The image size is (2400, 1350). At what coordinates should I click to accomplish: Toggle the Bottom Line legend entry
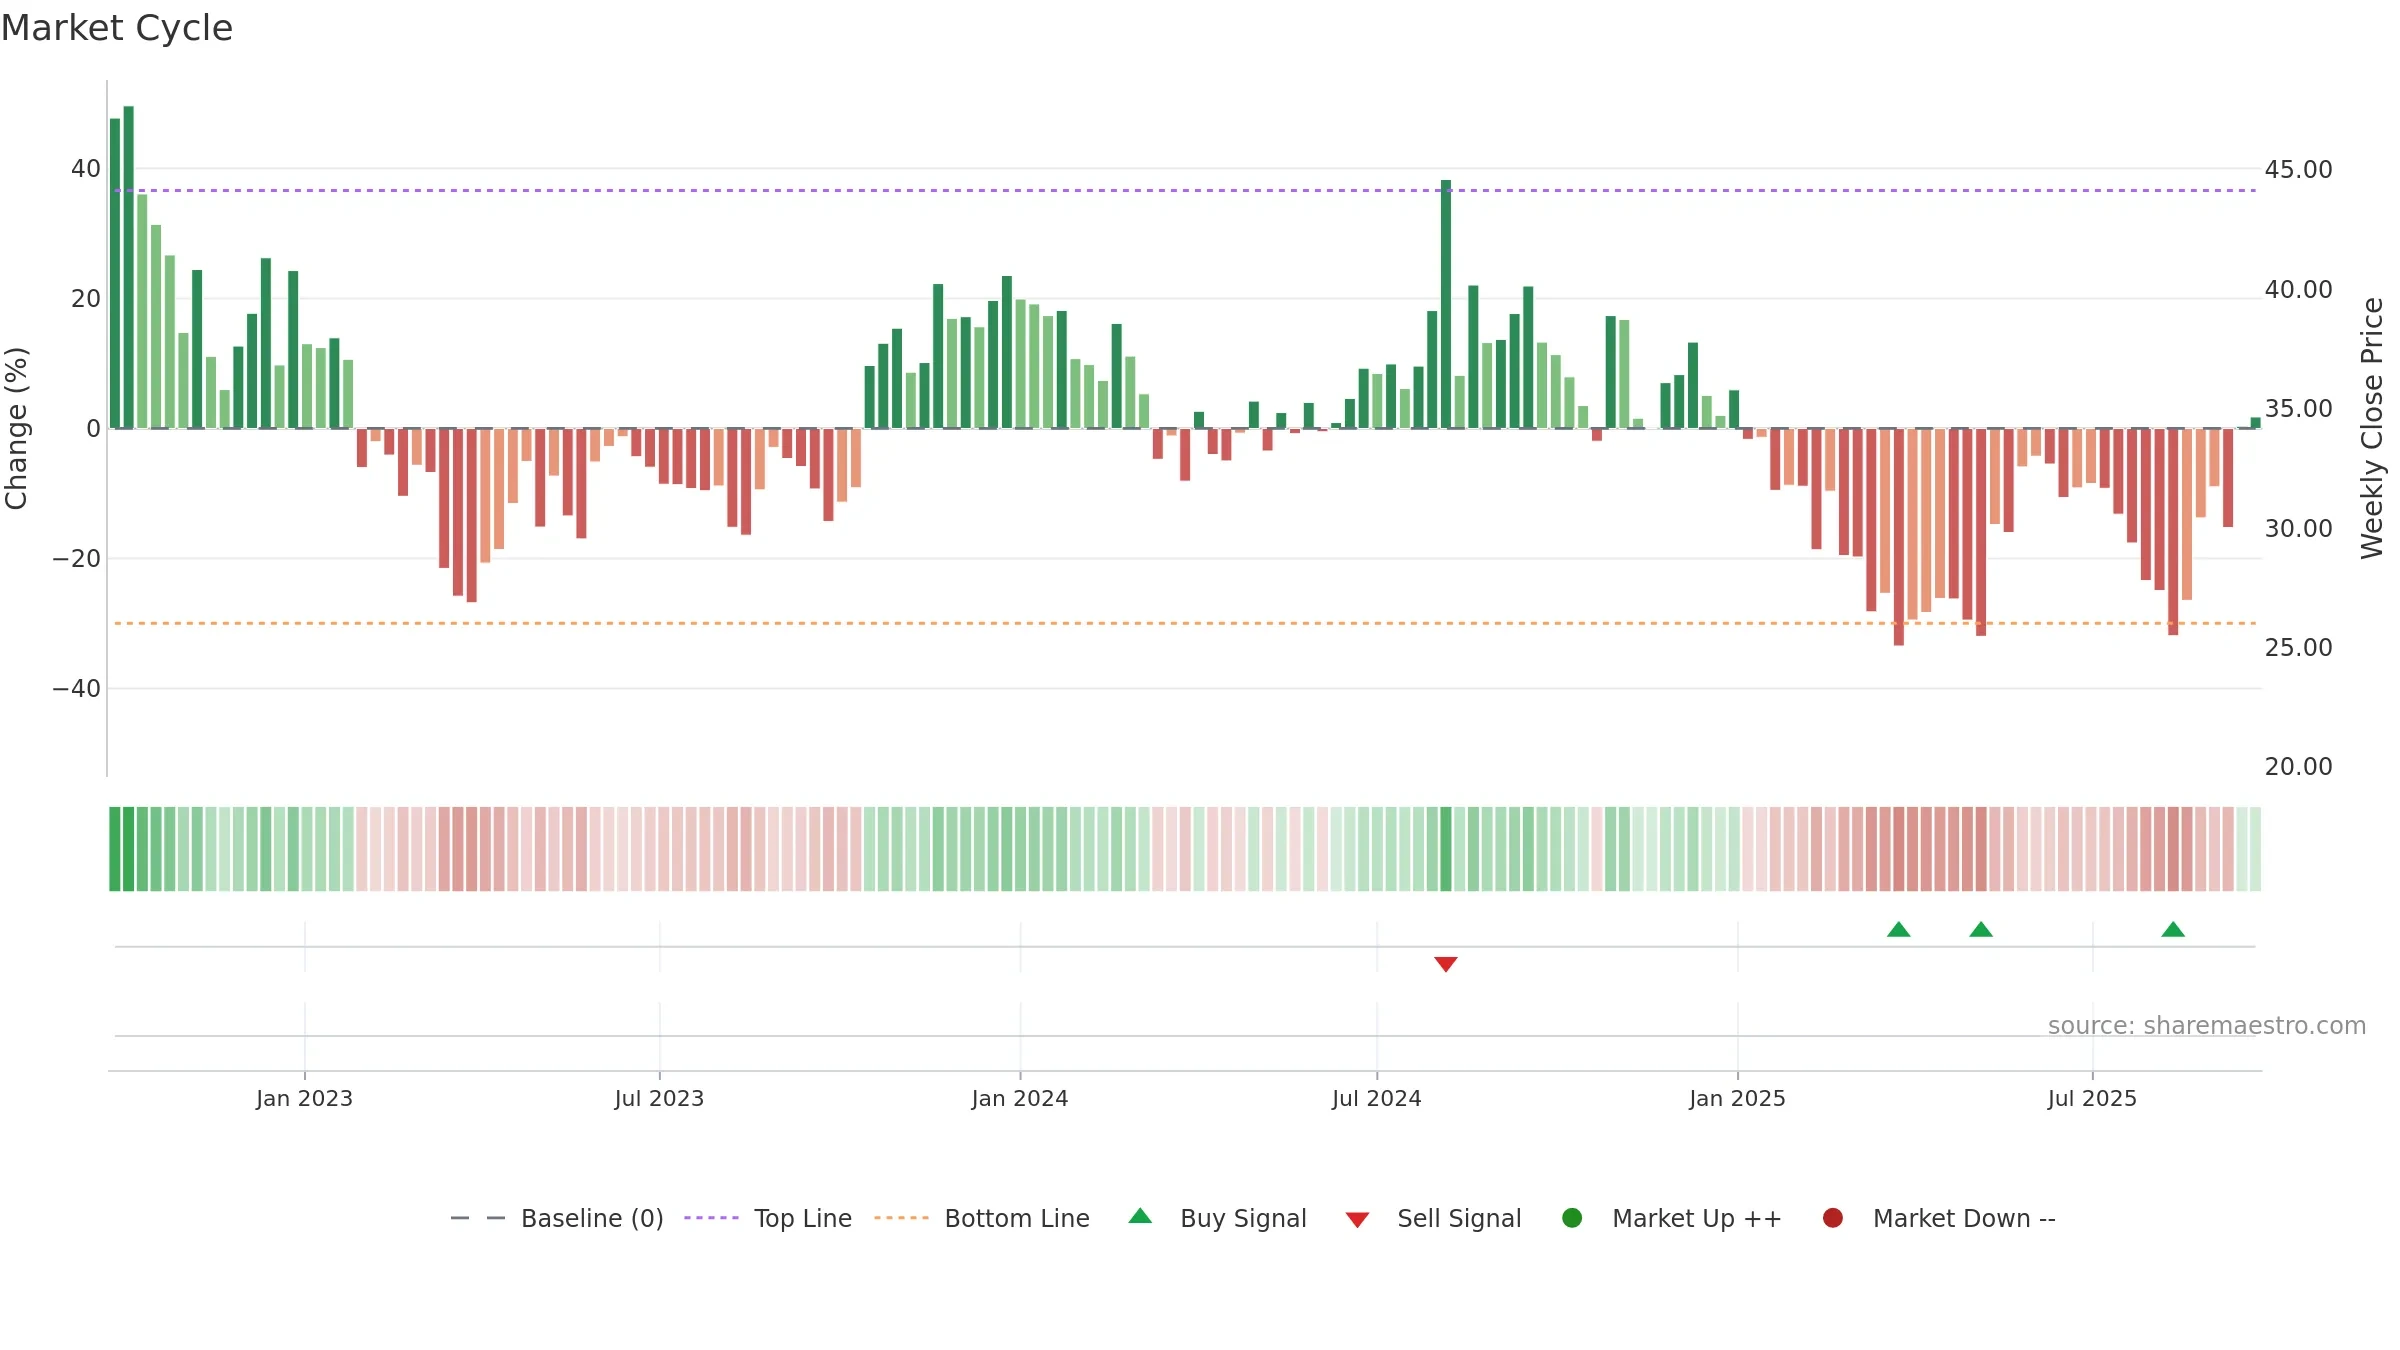point(982,1218)
